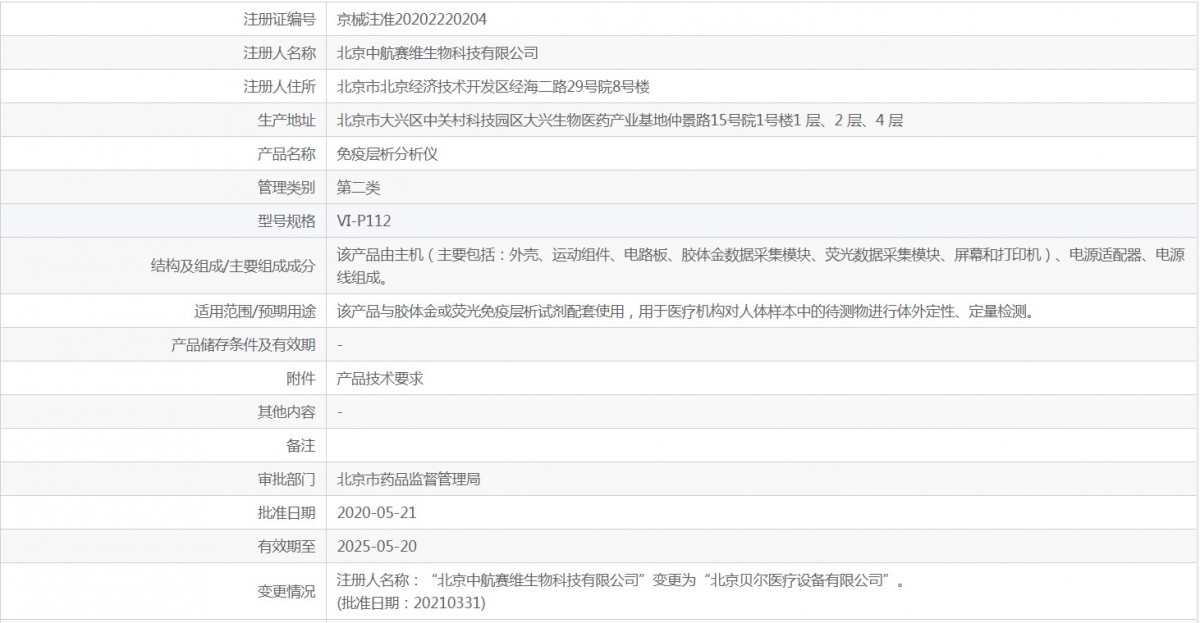Select the text (批准日期：20210331)
Viewport: 1200px width, 623px height.
click(x=412, y=603)
